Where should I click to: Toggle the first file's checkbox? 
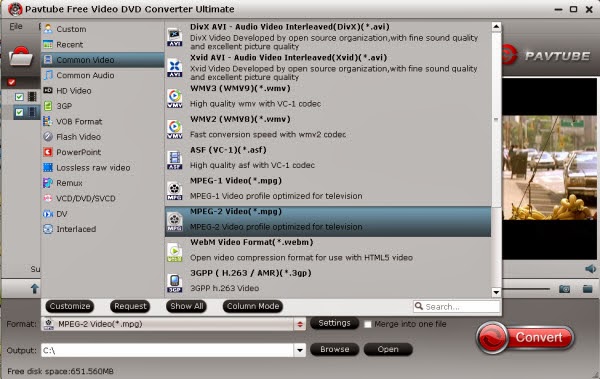[19, 96]
